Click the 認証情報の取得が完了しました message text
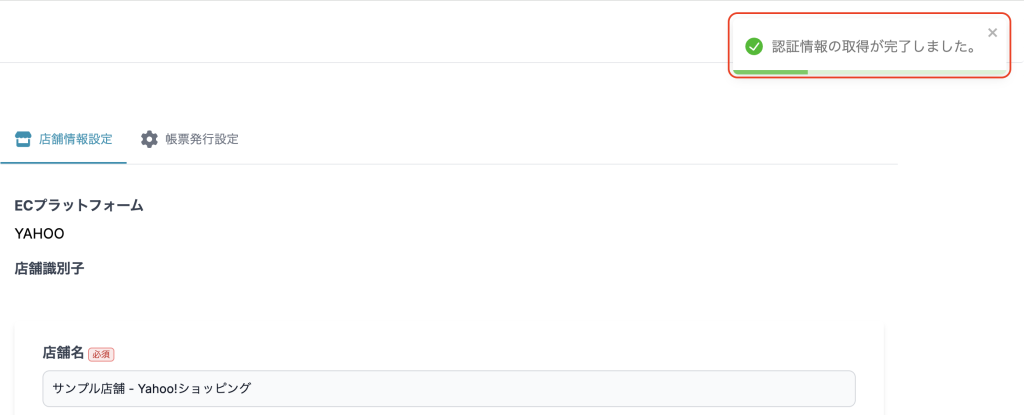 click(875, 46)
